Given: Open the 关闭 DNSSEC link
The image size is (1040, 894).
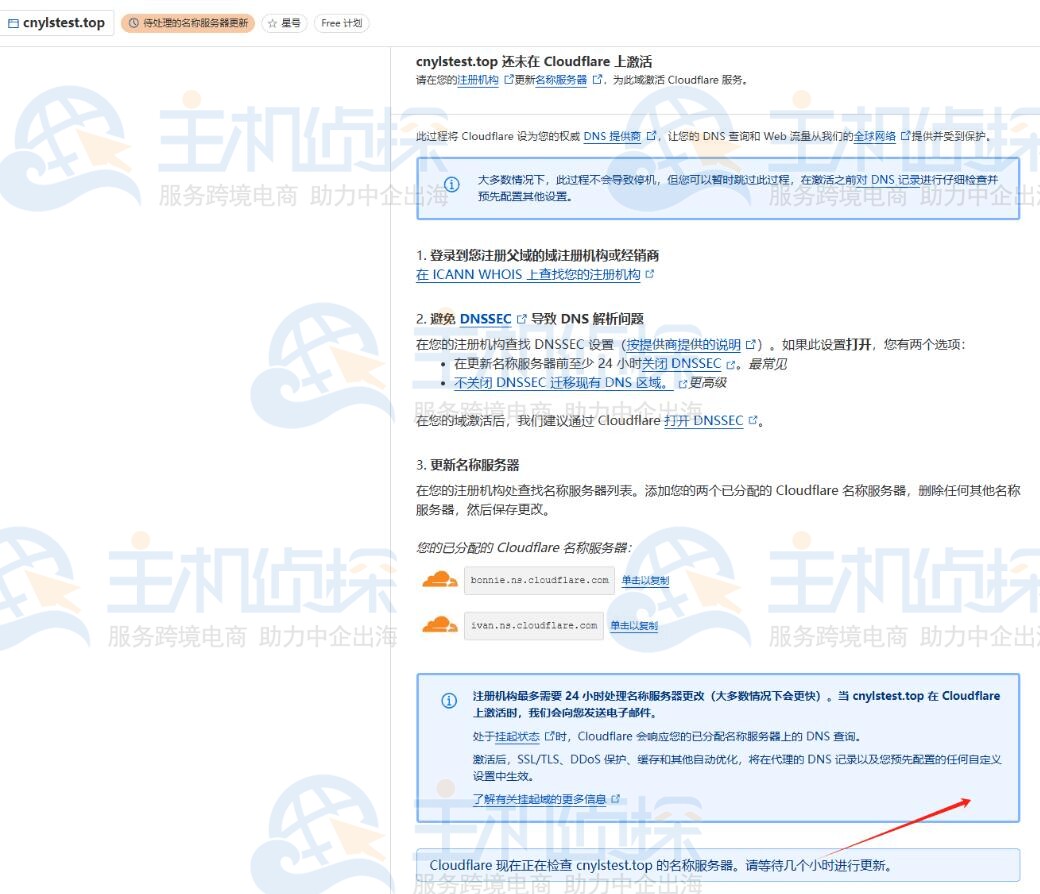Looking at the screenshot, I should pyautogui.click(x=681, y=364).
